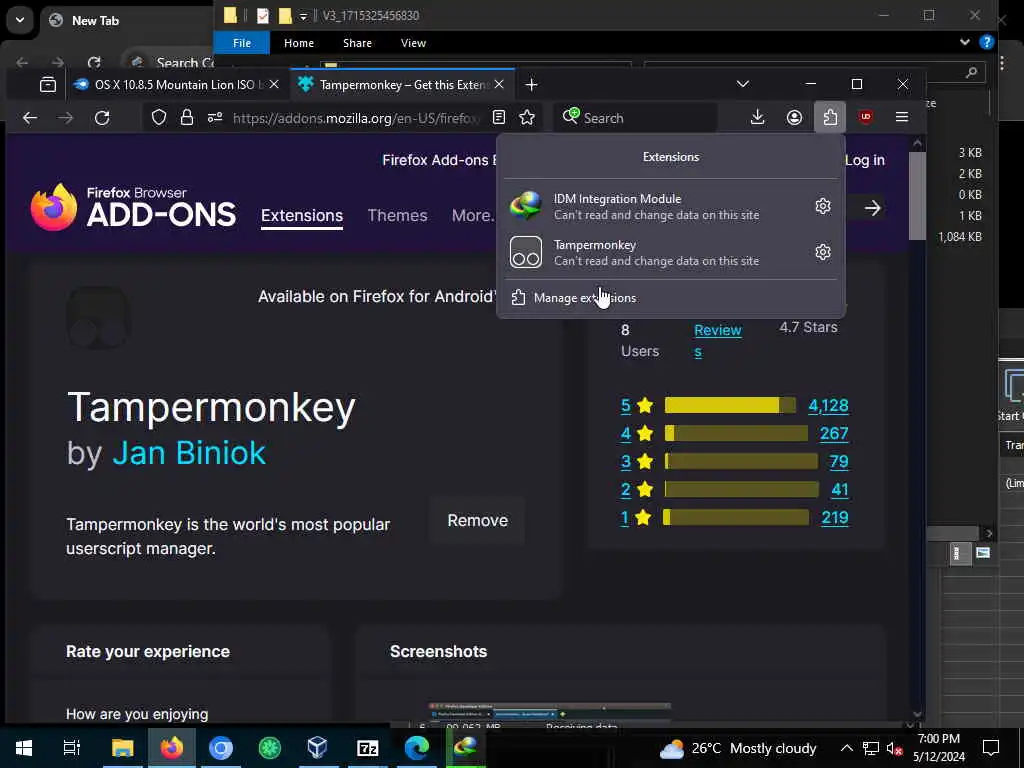Open Extensions section on Add-ons site
The width and height of the screenshot is (1024, 768).
tap(302, 216)
